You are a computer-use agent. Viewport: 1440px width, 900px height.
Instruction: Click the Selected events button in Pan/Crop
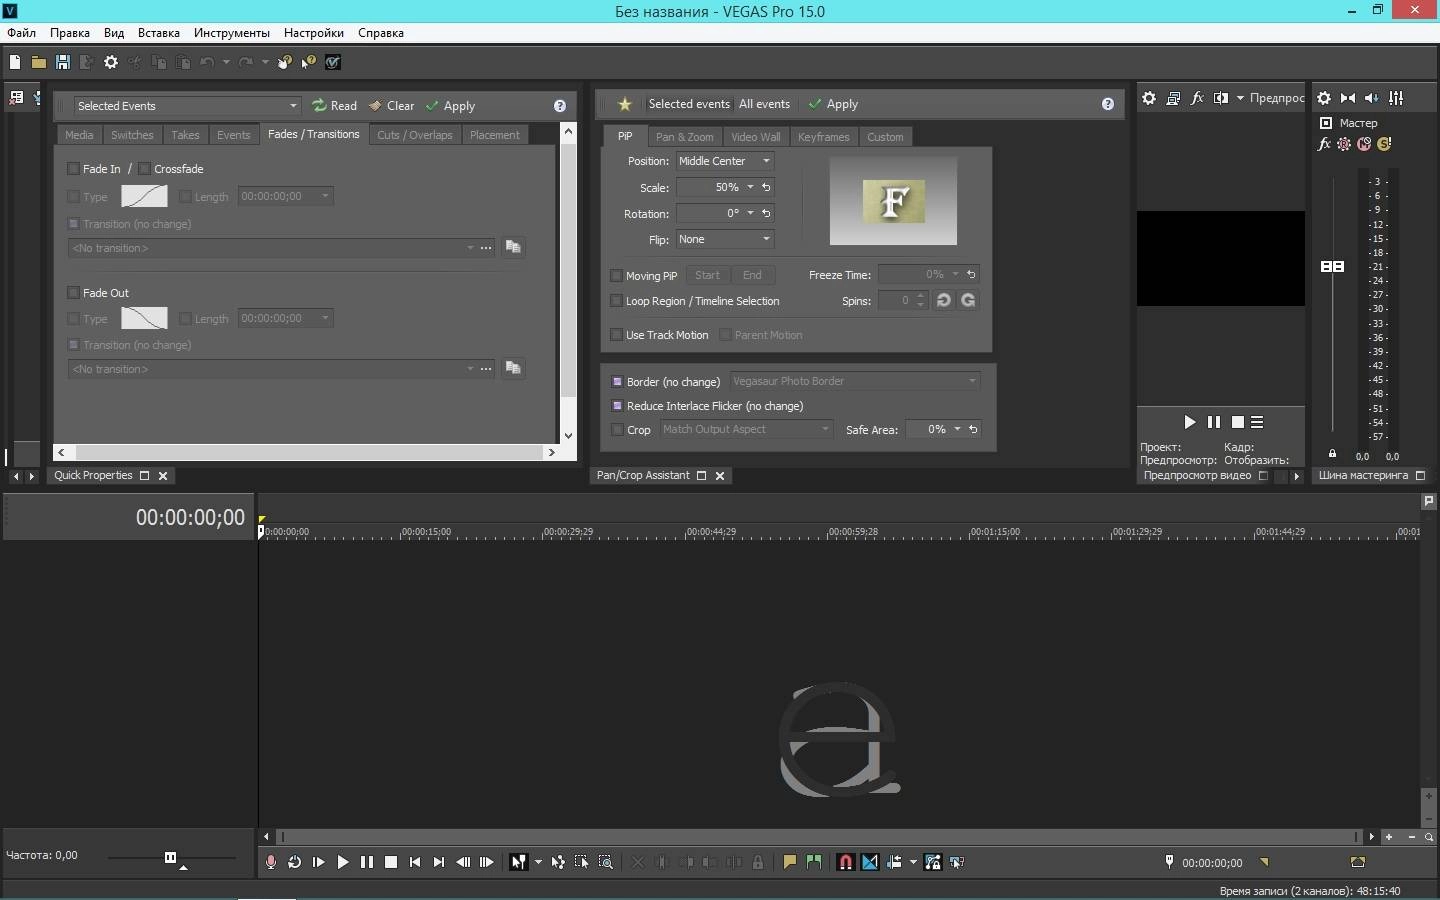(689, 104)
